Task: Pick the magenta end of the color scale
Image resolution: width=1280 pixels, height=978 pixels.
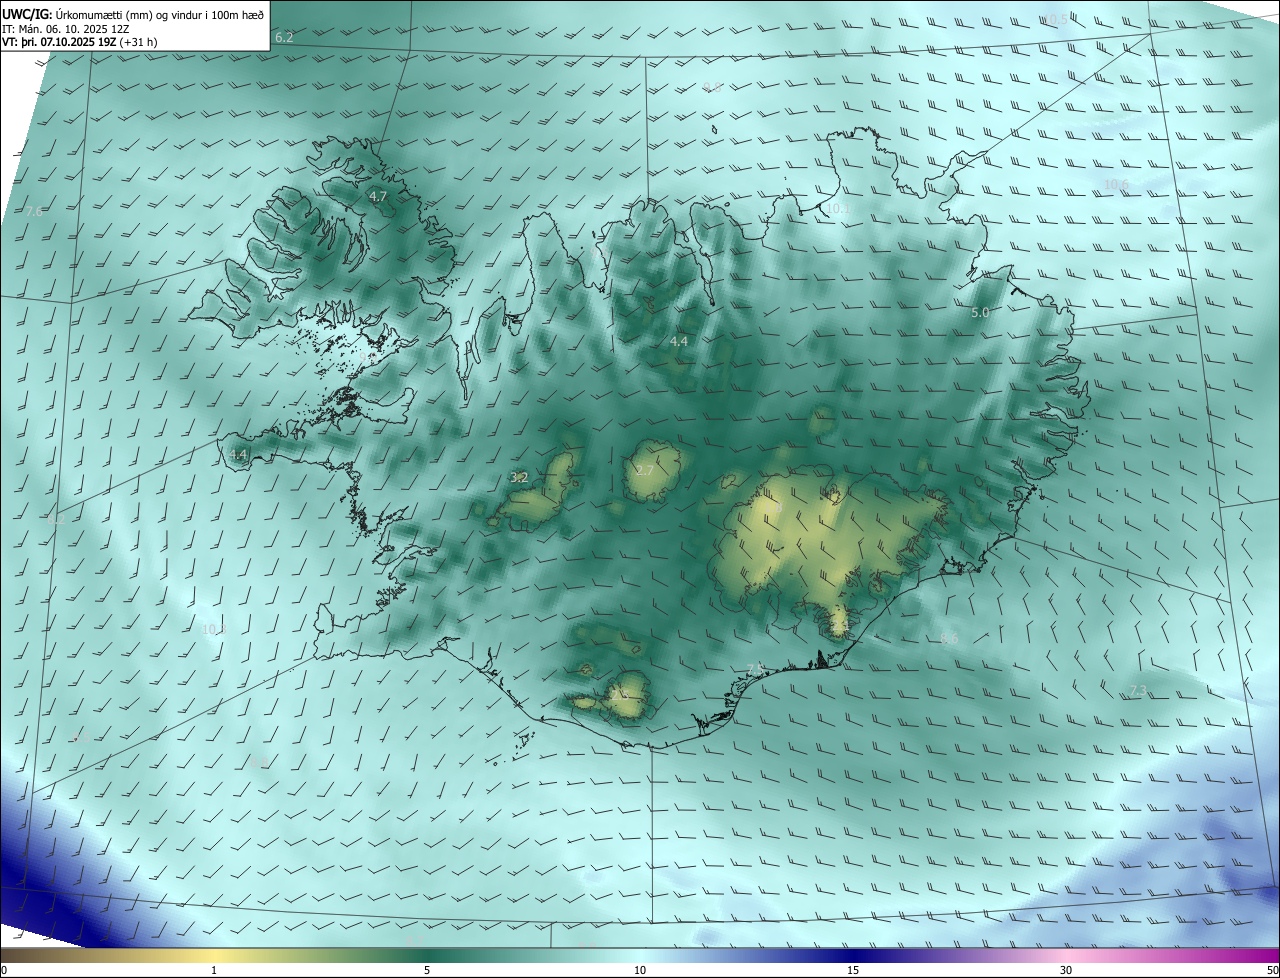Action: 1260,956
